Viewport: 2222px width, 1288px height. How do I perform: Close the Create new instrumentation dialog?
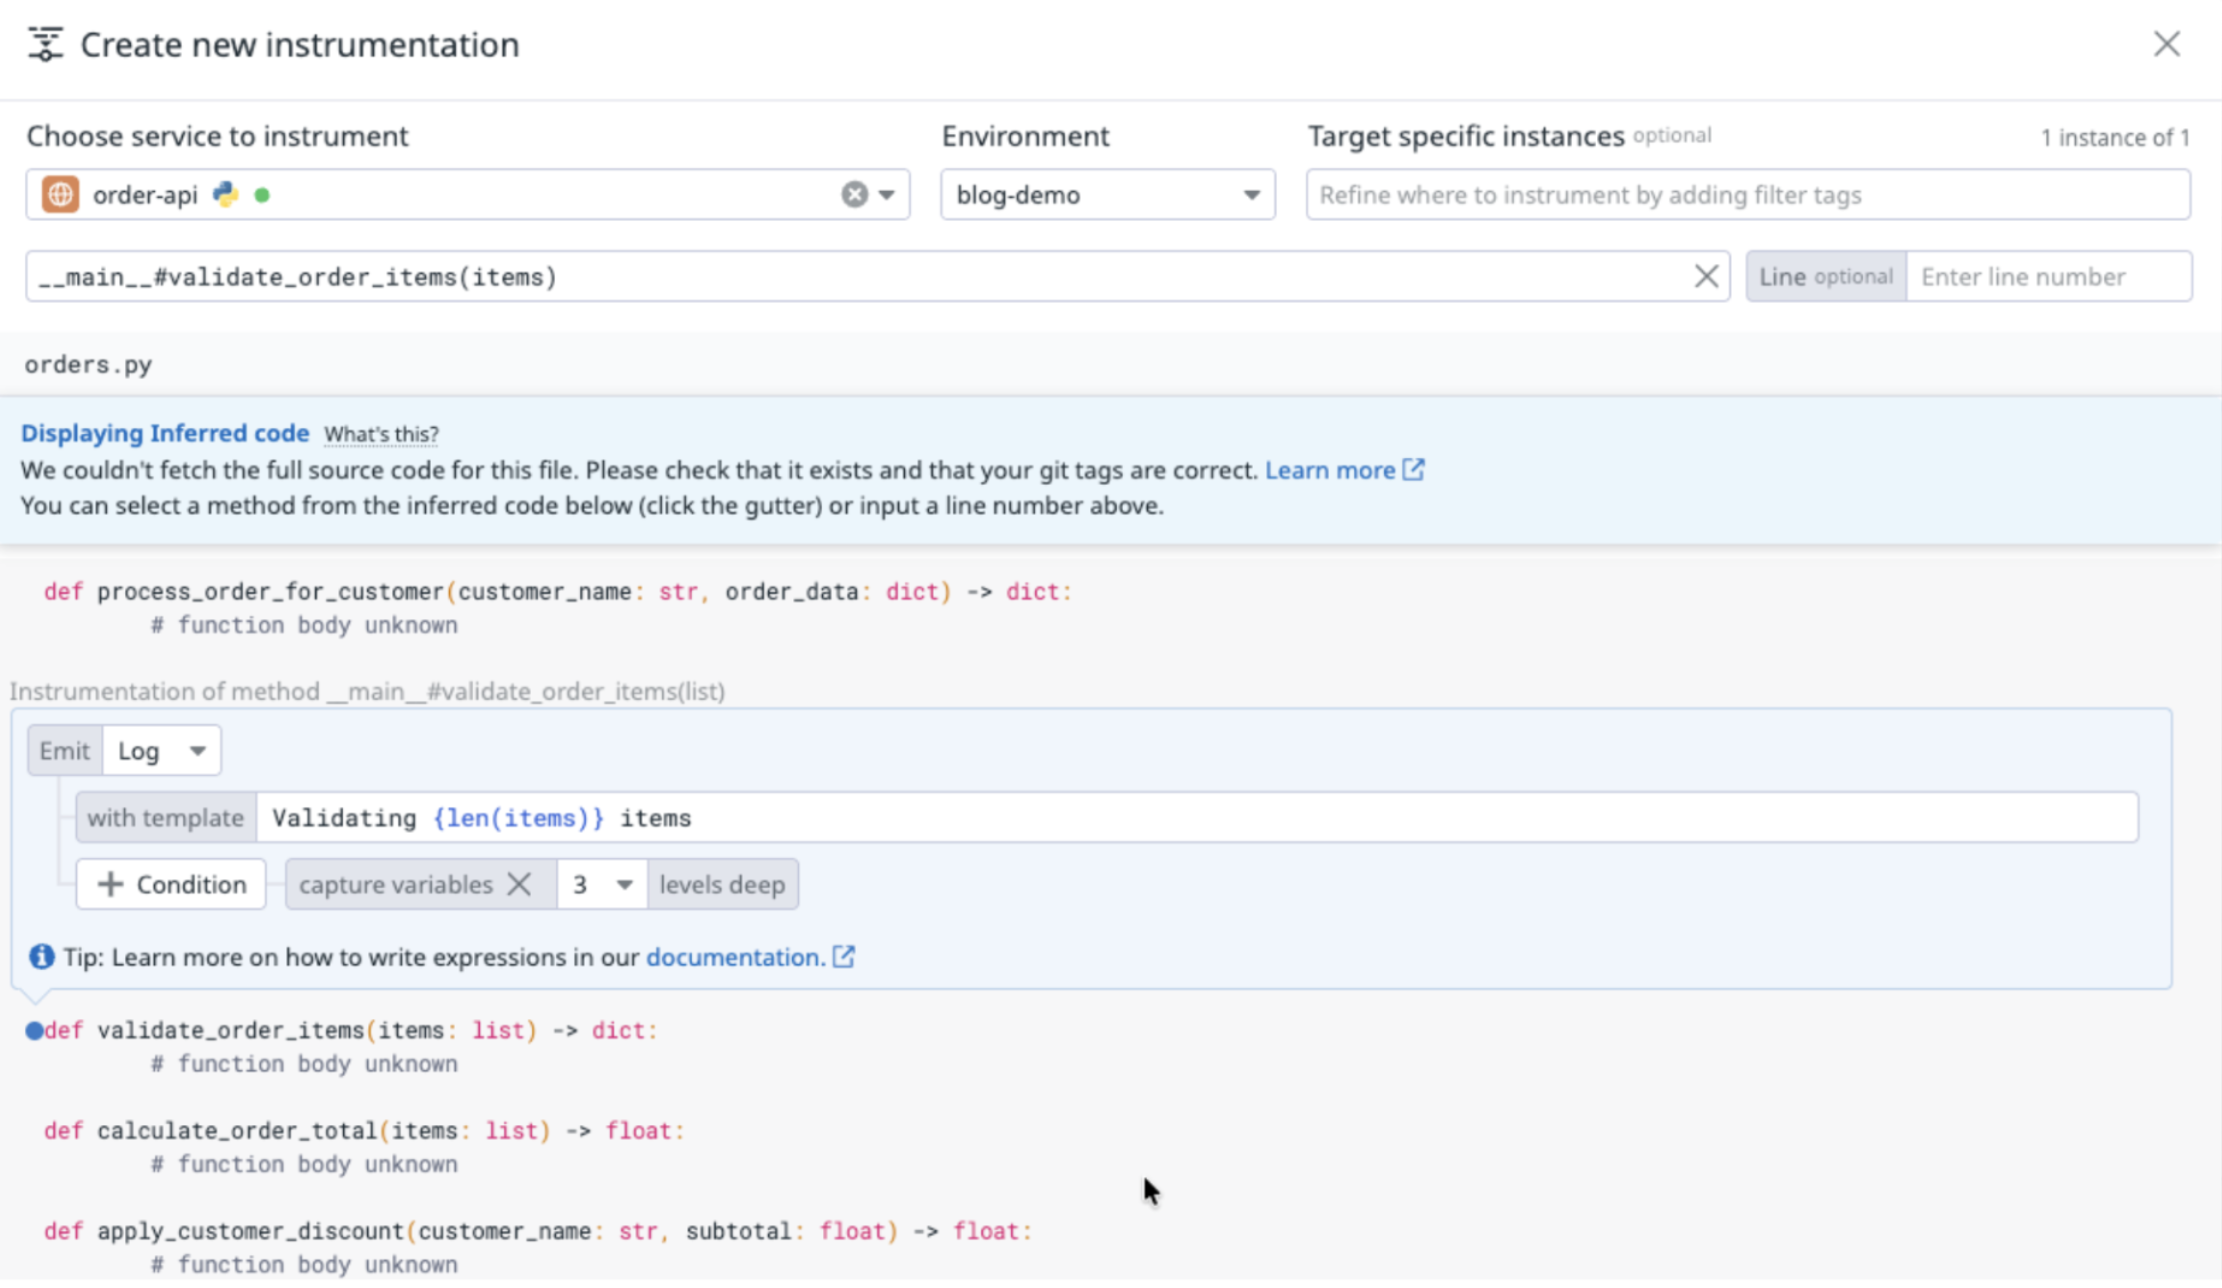(x=2166, y=44)
